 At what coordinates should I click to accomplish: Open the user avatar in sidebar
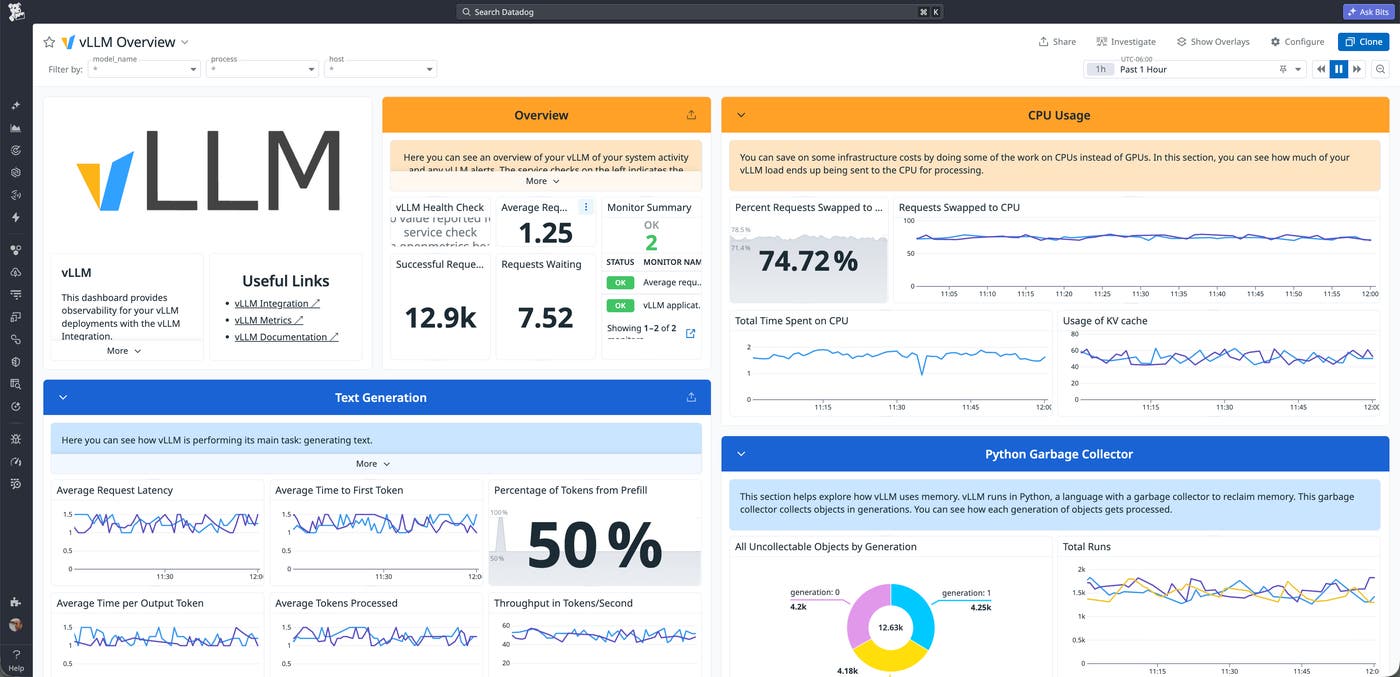pyautogui.click(x=16, y=625)
